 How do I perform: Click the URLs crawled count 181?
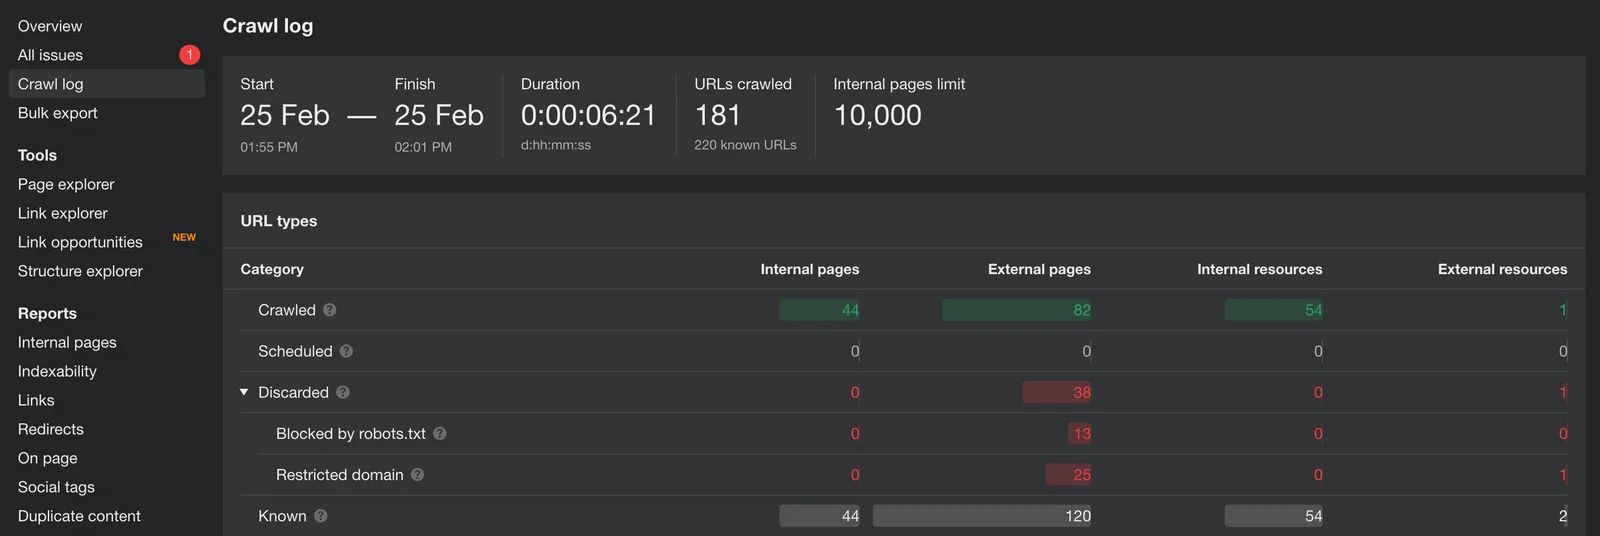coord(718,115)
